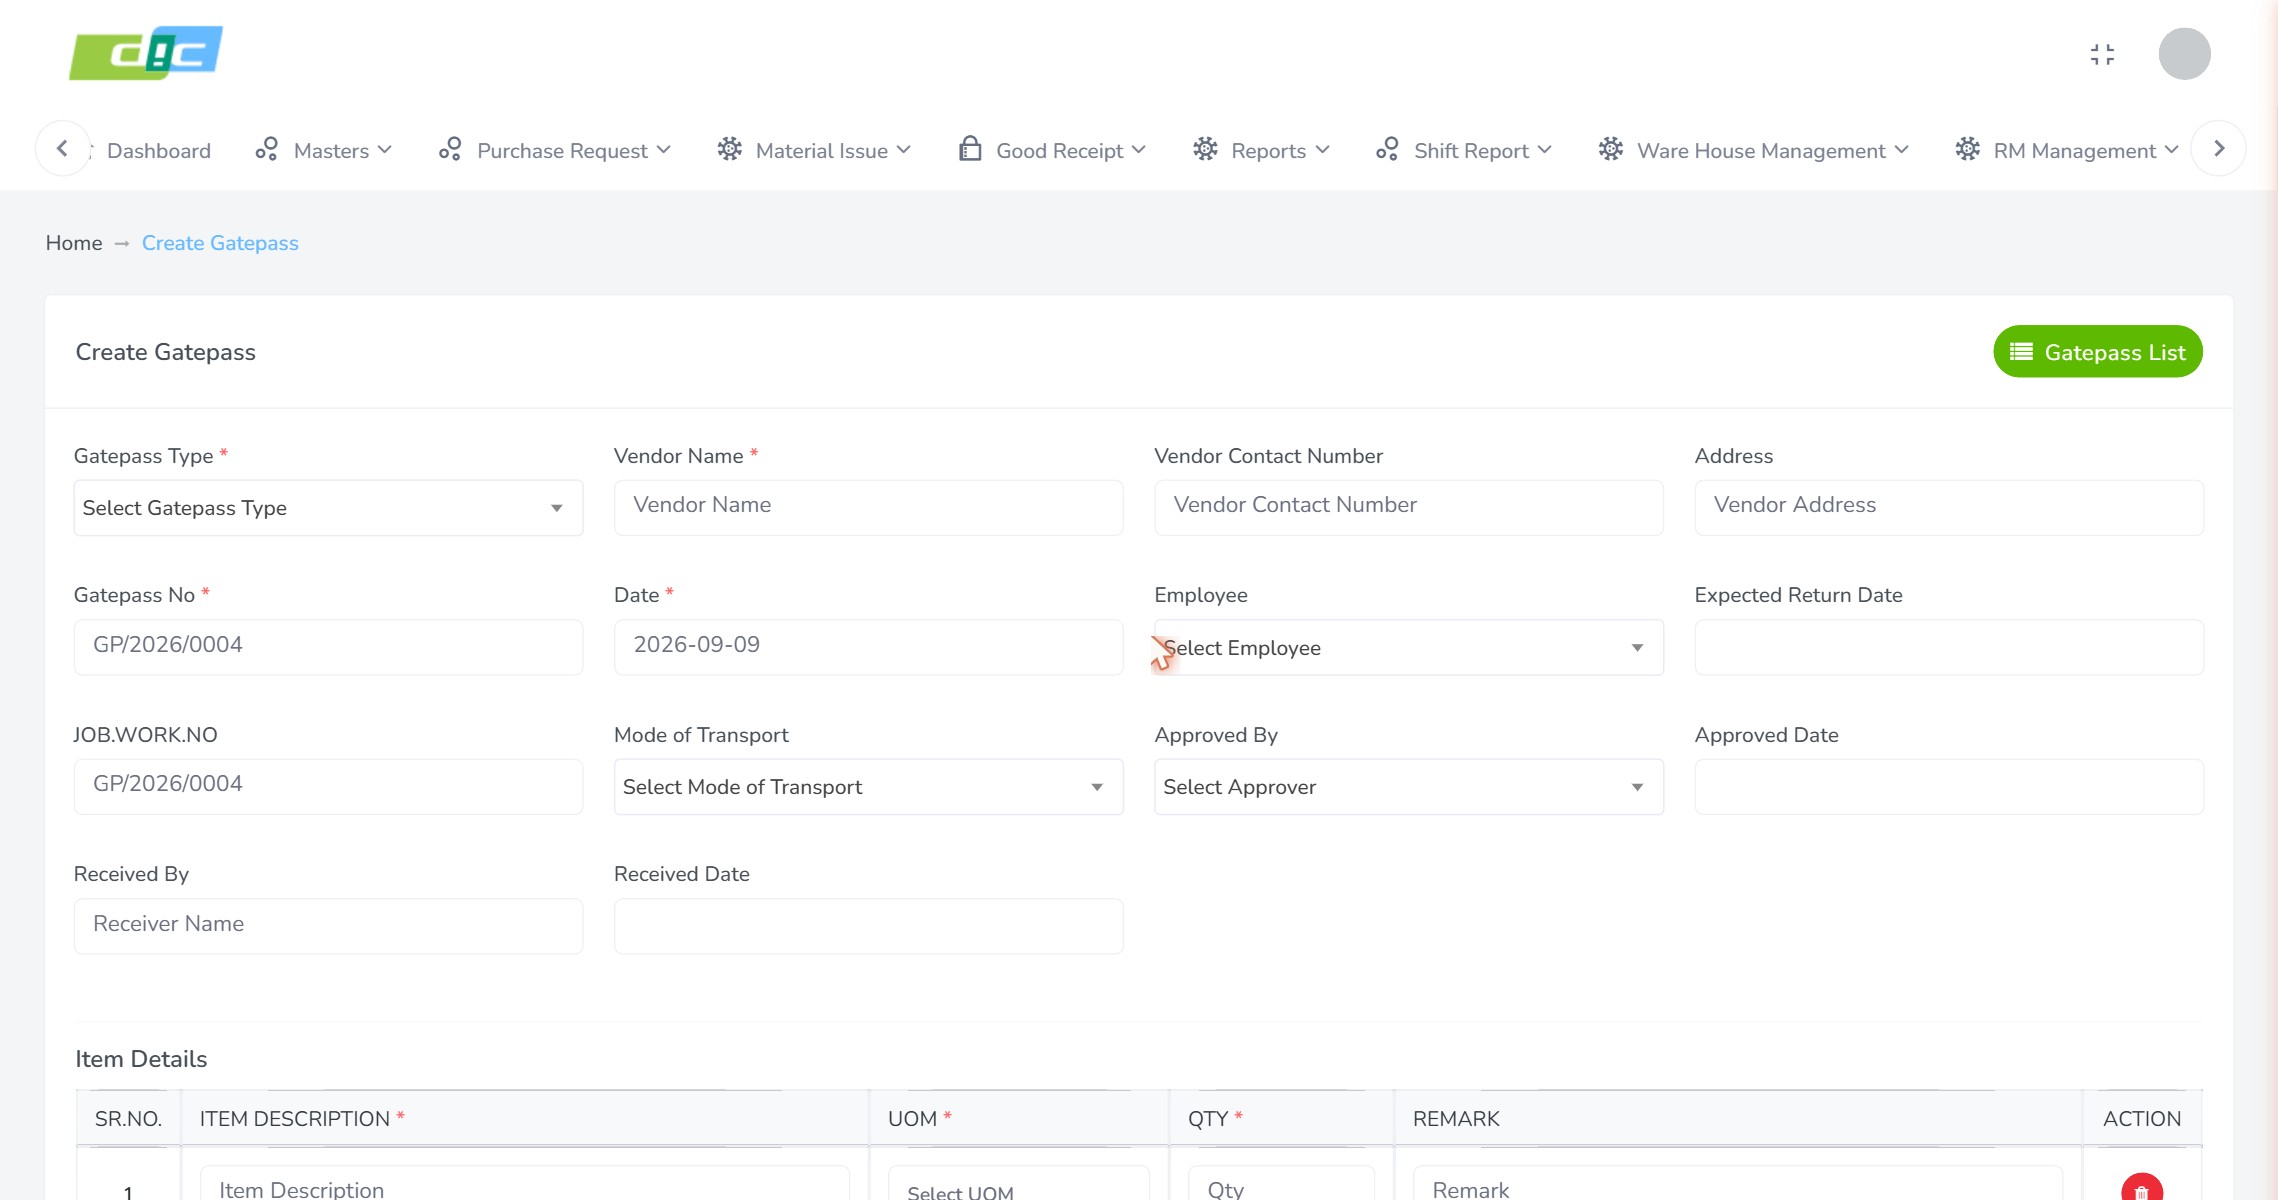Go to Home via the breadcrumb
The height and width of the screenshot is (1200, 2278).
coord(74,243)
